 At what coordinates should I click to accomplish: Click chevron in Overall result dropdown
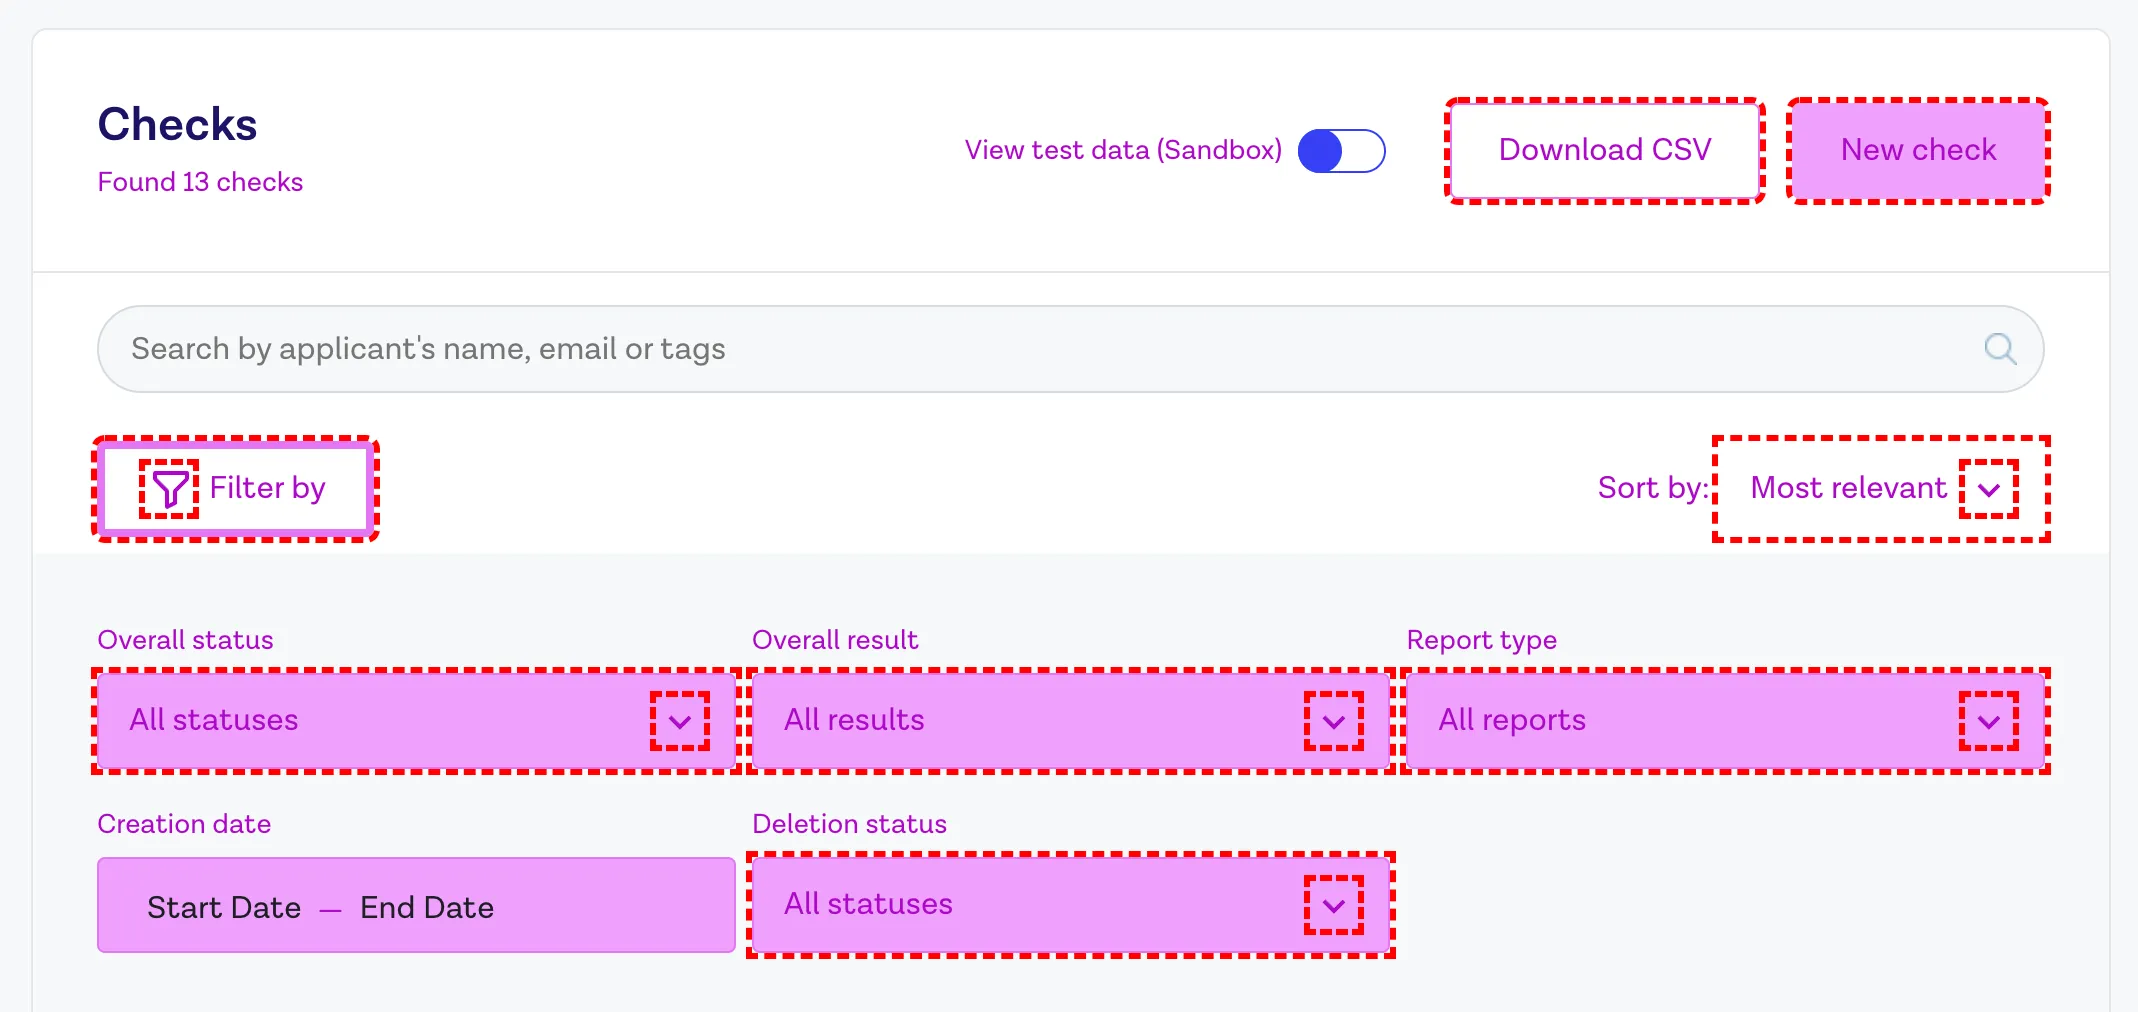tap(1334, 721)
